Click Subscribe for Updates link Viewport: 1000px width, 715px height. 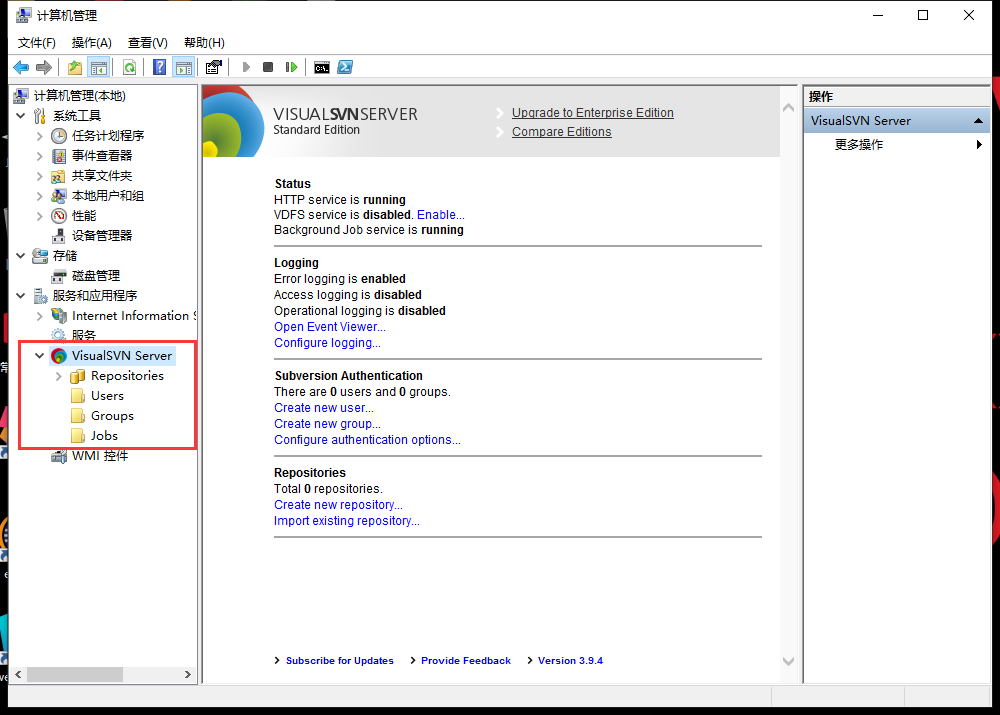click(339, 661)
